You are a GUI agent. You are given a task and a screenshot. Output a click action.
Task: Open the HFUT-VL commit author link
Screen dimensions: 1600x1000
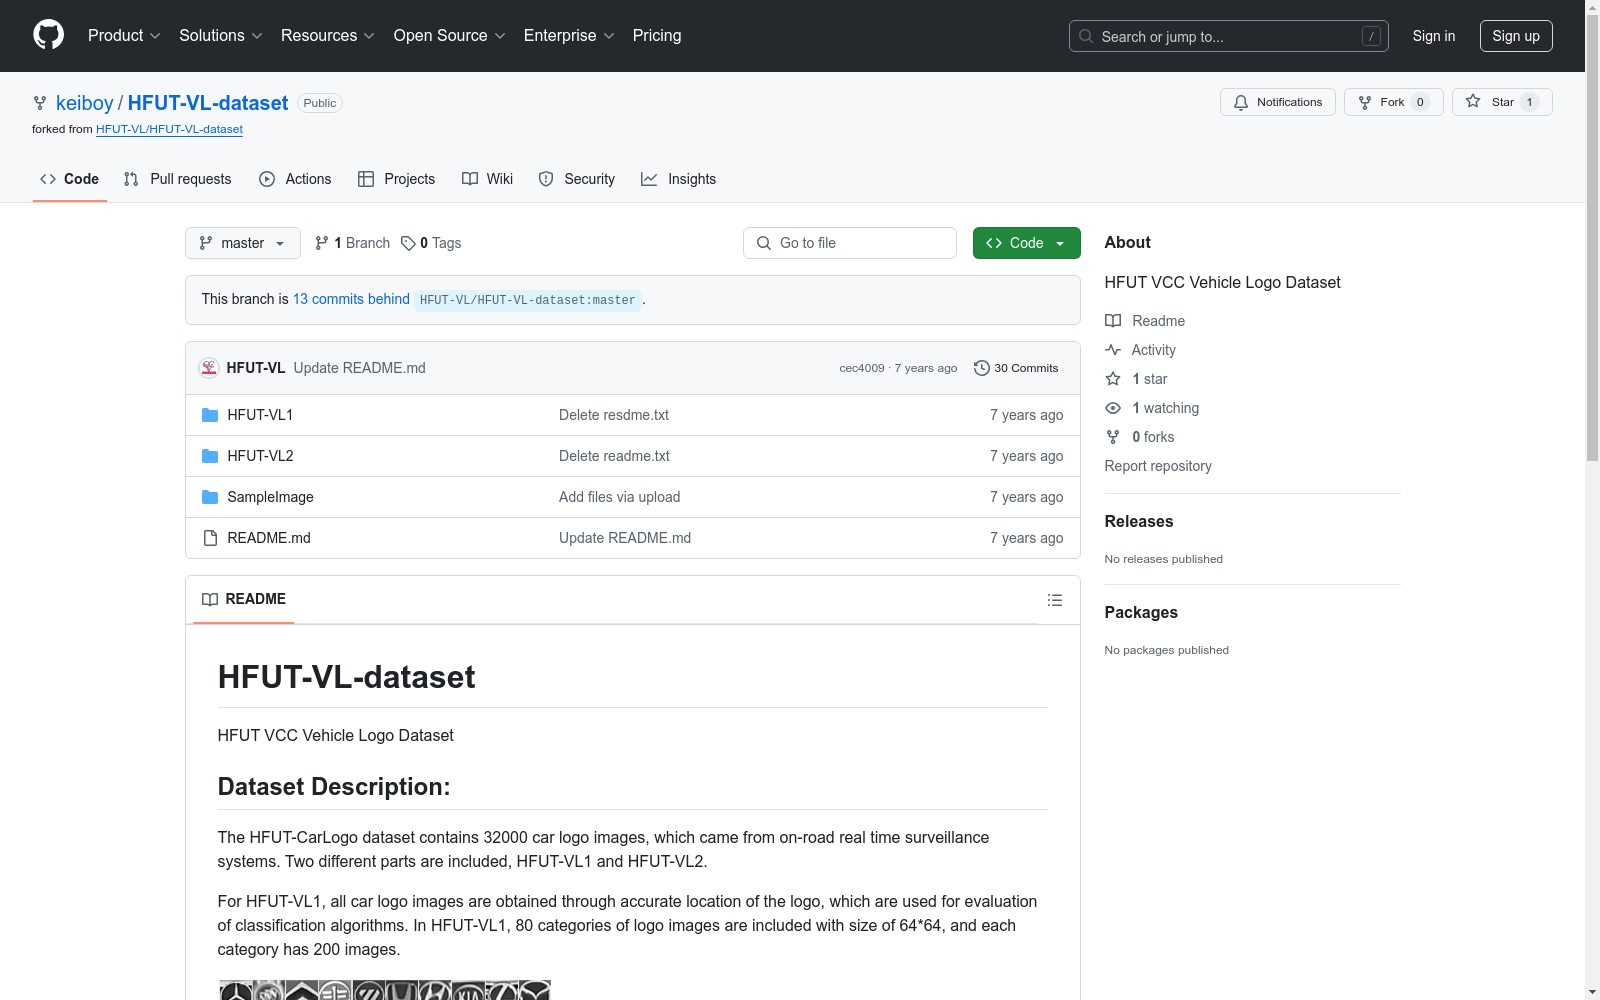pyautogui.click(x=256, y=368)
